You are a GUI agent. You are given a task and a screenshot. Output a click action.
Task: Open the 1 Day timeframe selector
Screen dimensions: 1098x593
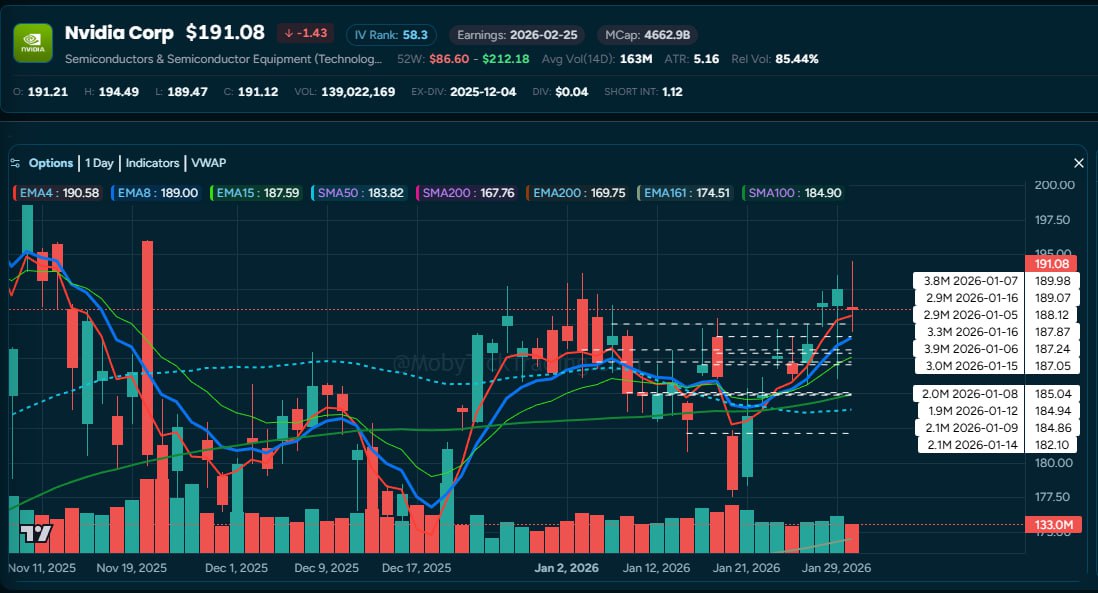[x=100, y=162]
